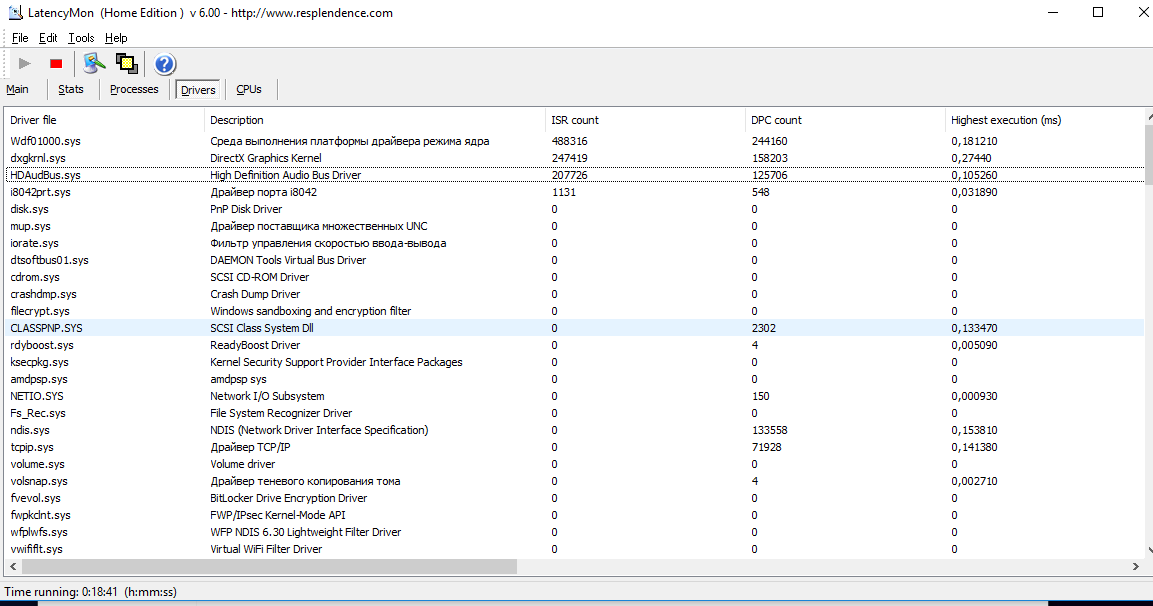Go to the Stats tab
Screen dimensions: 1153x606
(x=71, y=90)
